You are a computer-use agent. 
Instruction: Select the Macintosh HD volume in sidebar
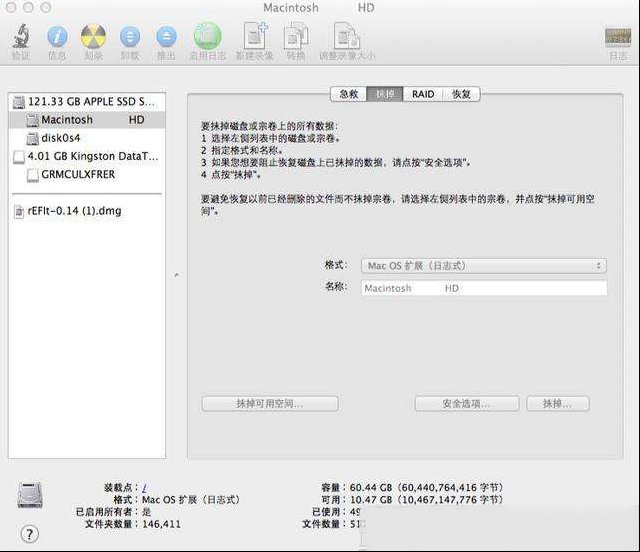click(87, 120)
